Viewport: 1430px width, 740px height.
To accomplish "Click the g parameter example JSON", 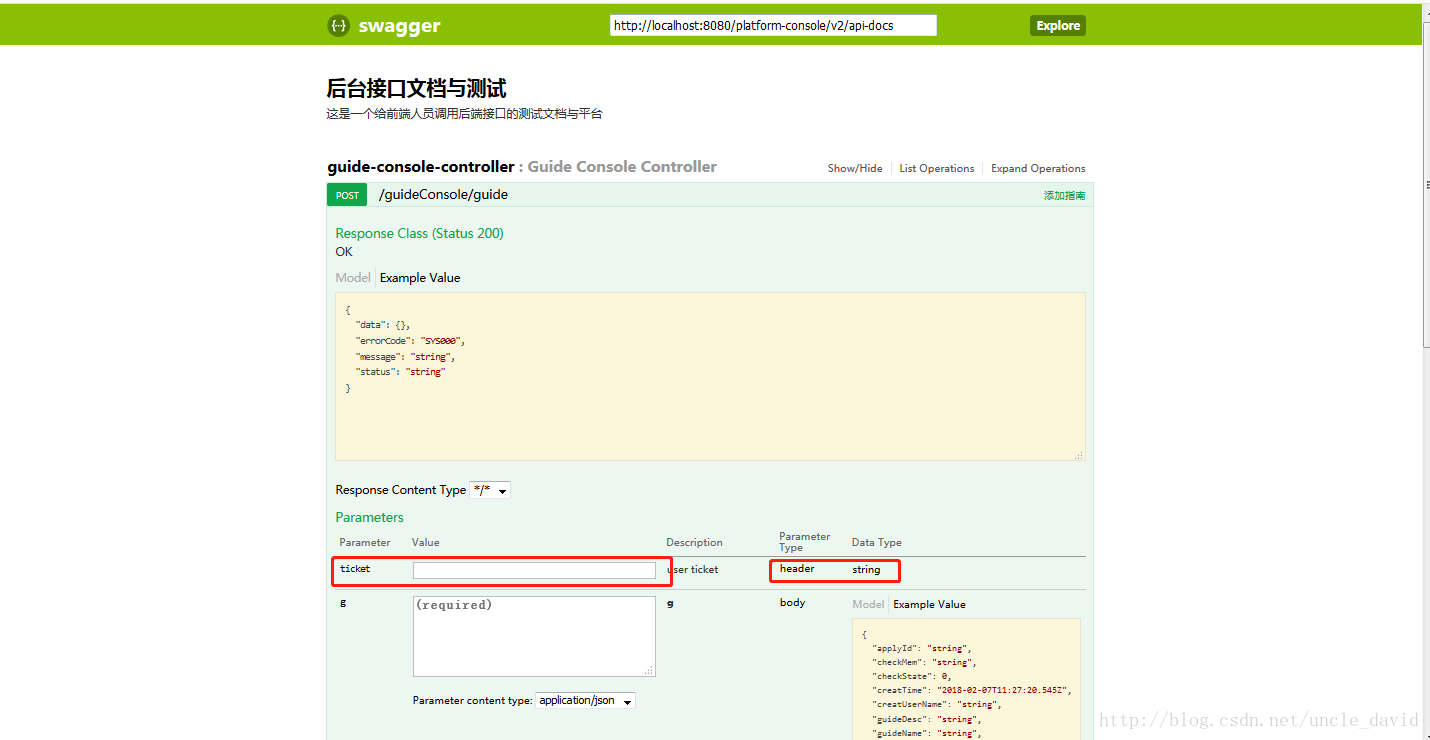I will [x=966, y=679].
